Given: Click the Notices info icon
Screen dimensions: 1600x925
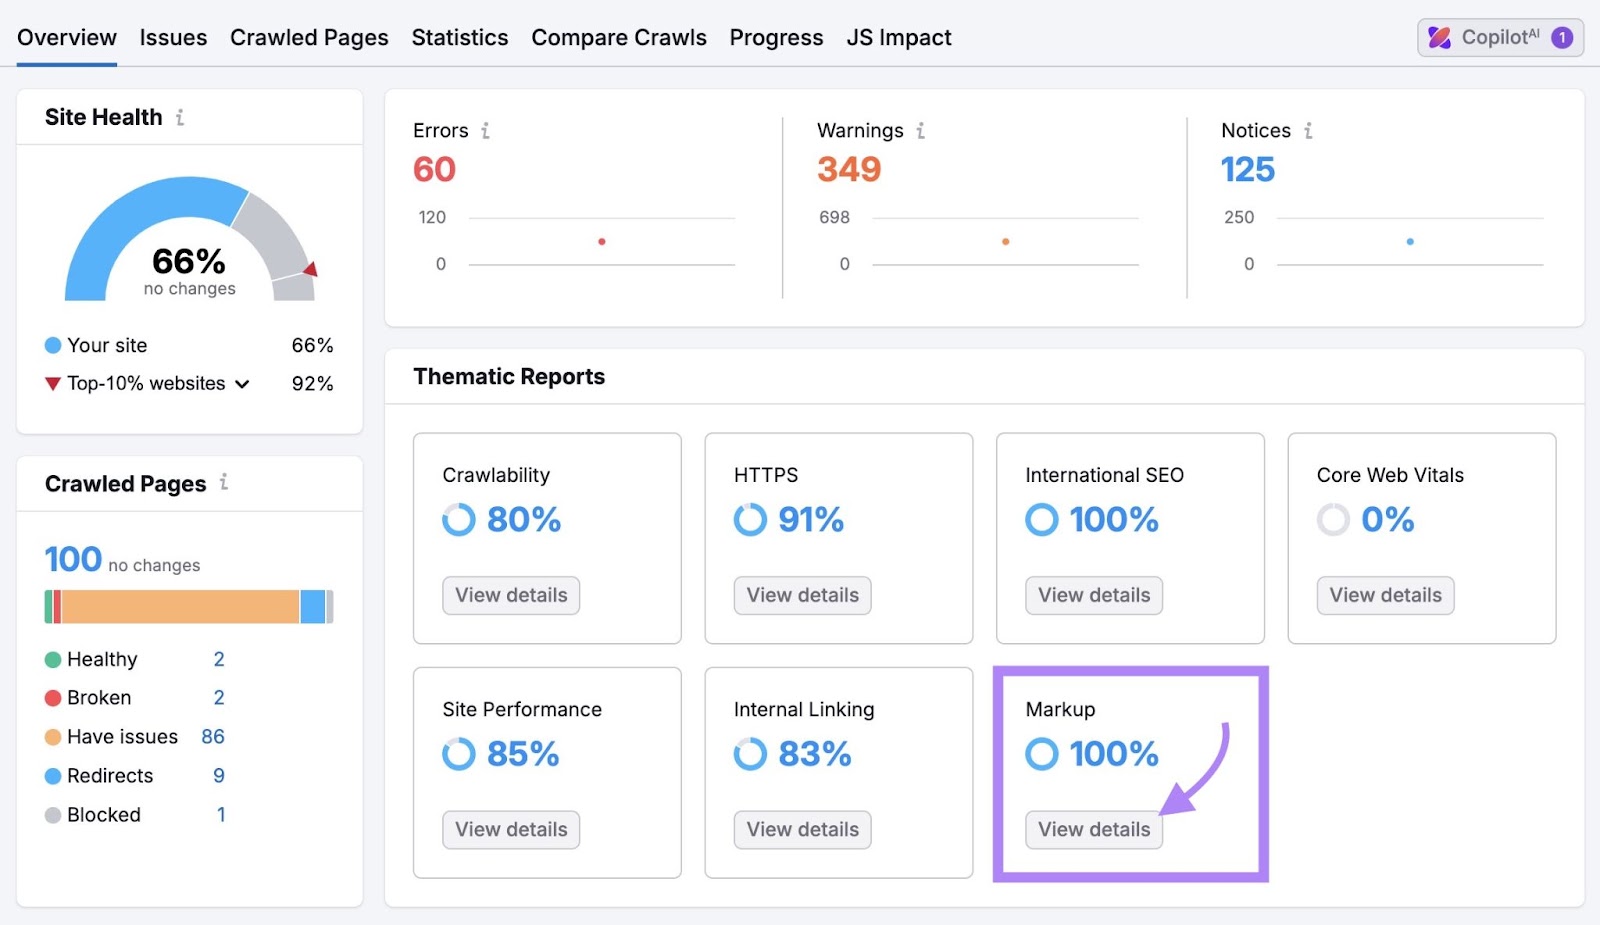Looking at the screenshot, I should pos(1309,130).
